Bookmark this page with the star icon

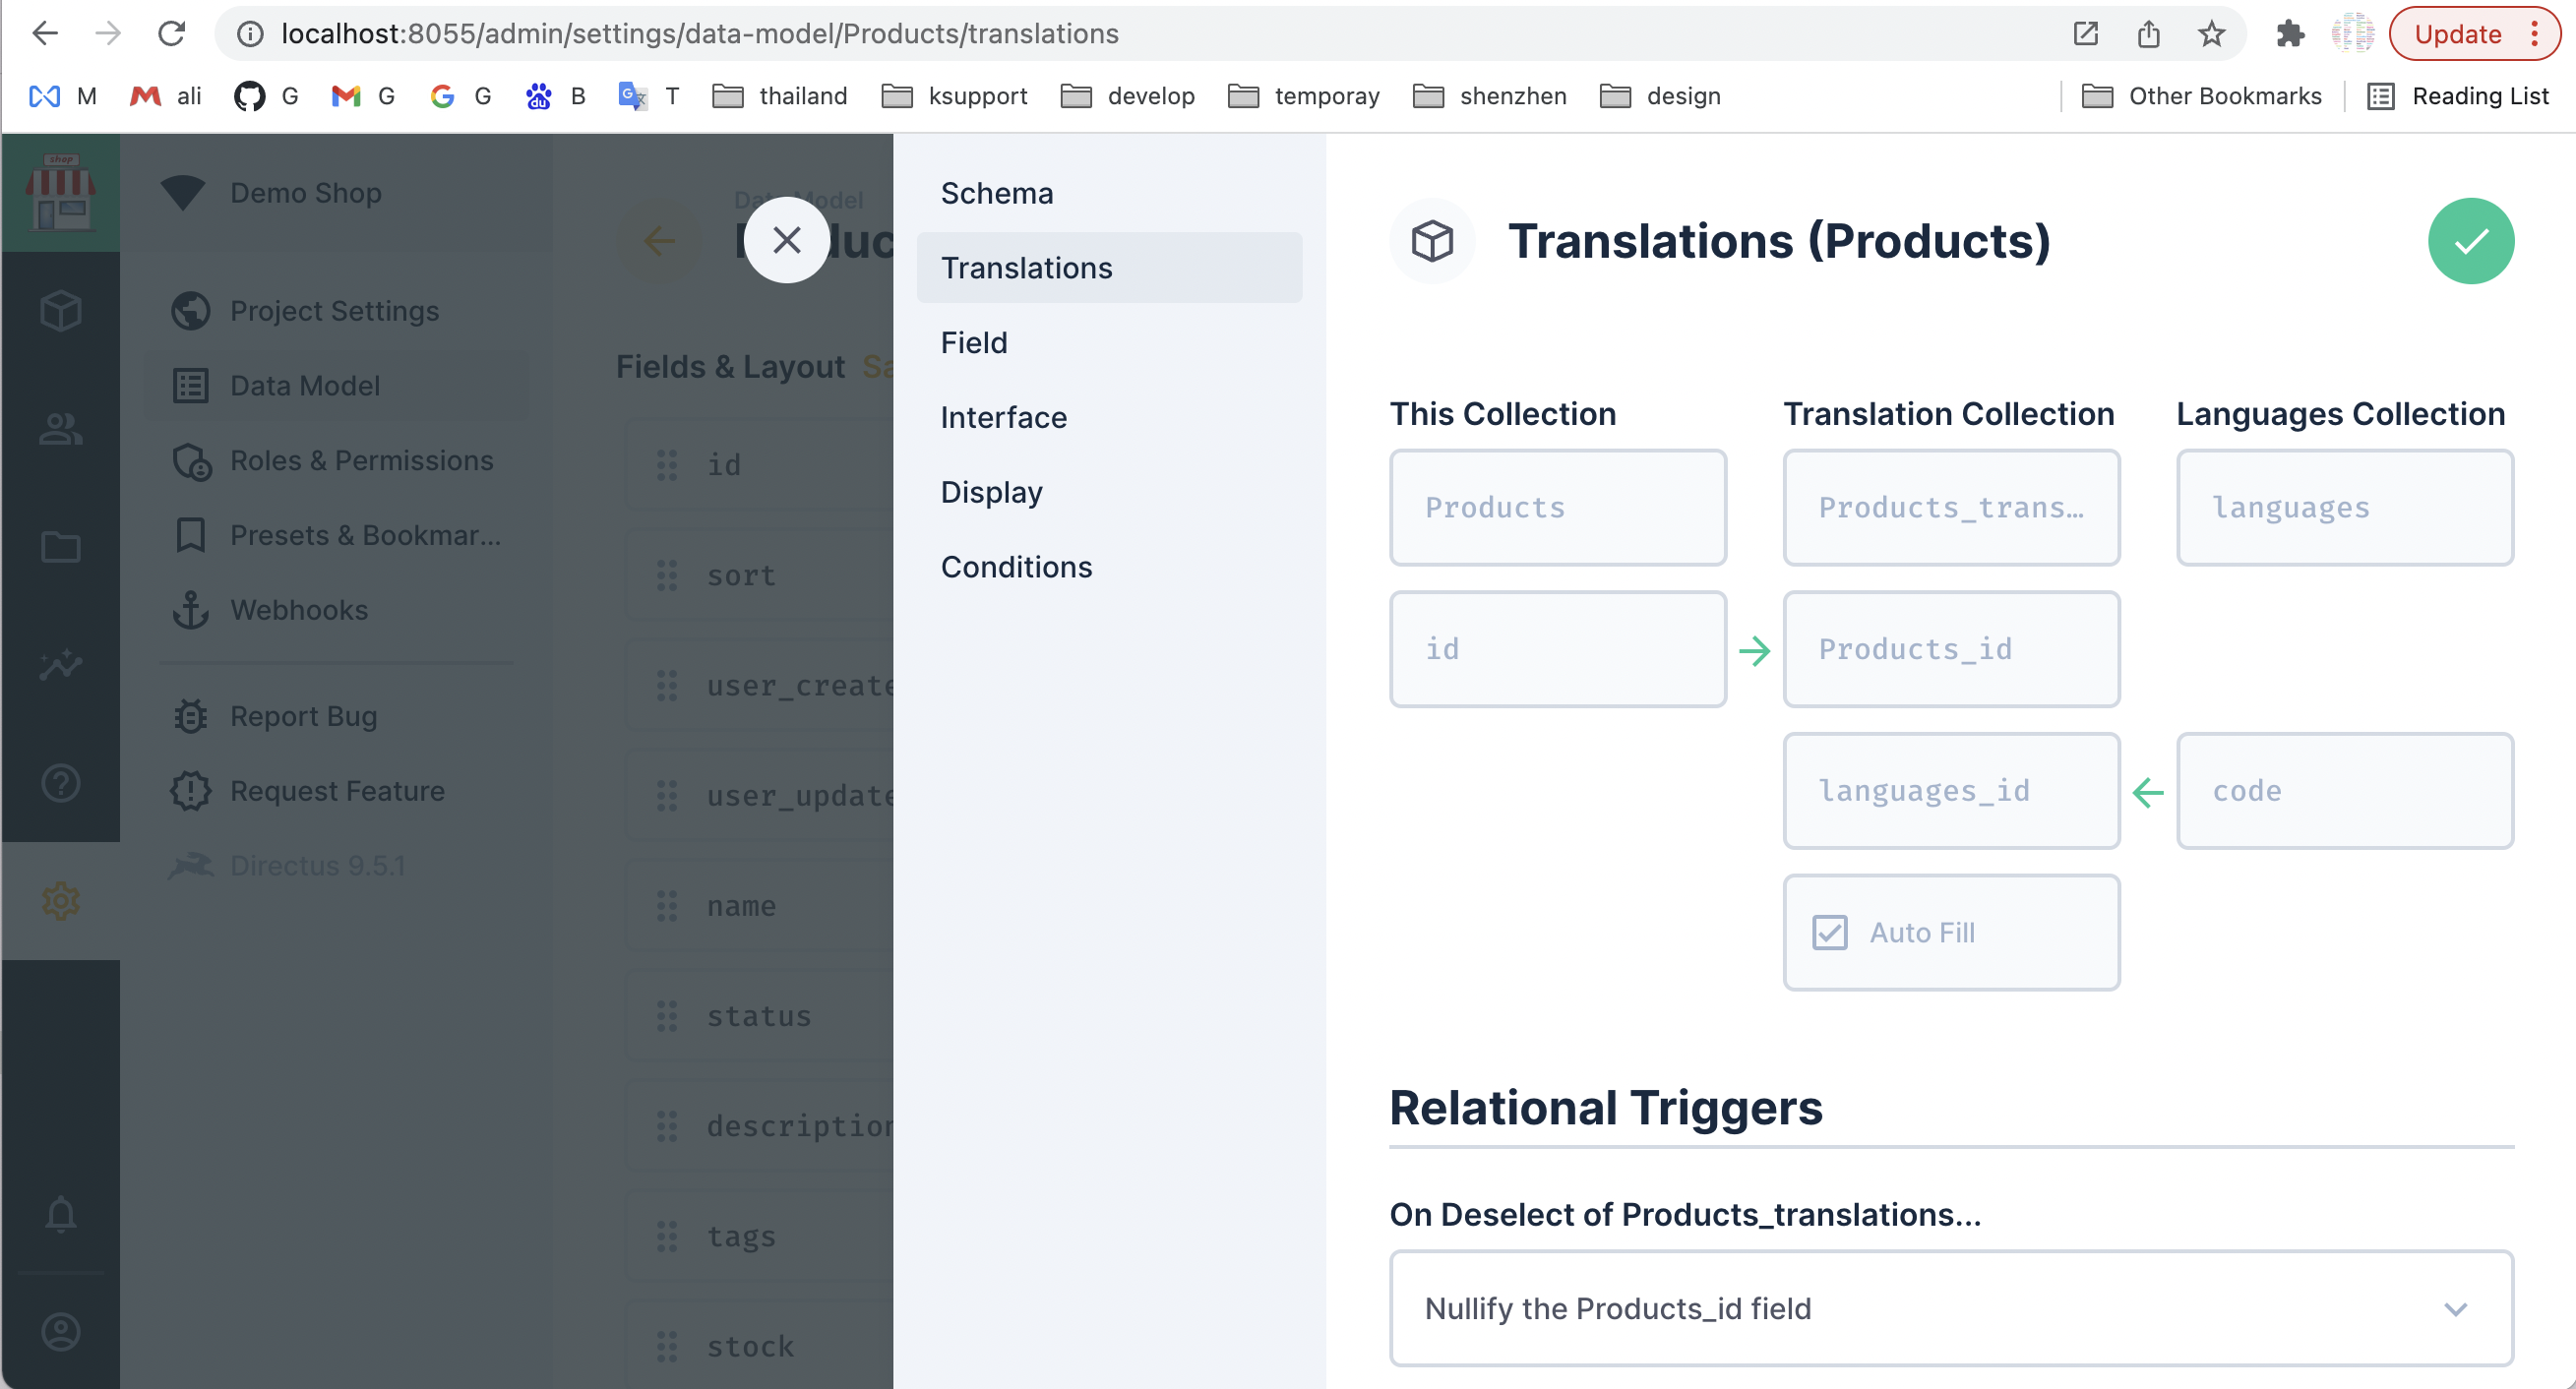point(2210,34)
